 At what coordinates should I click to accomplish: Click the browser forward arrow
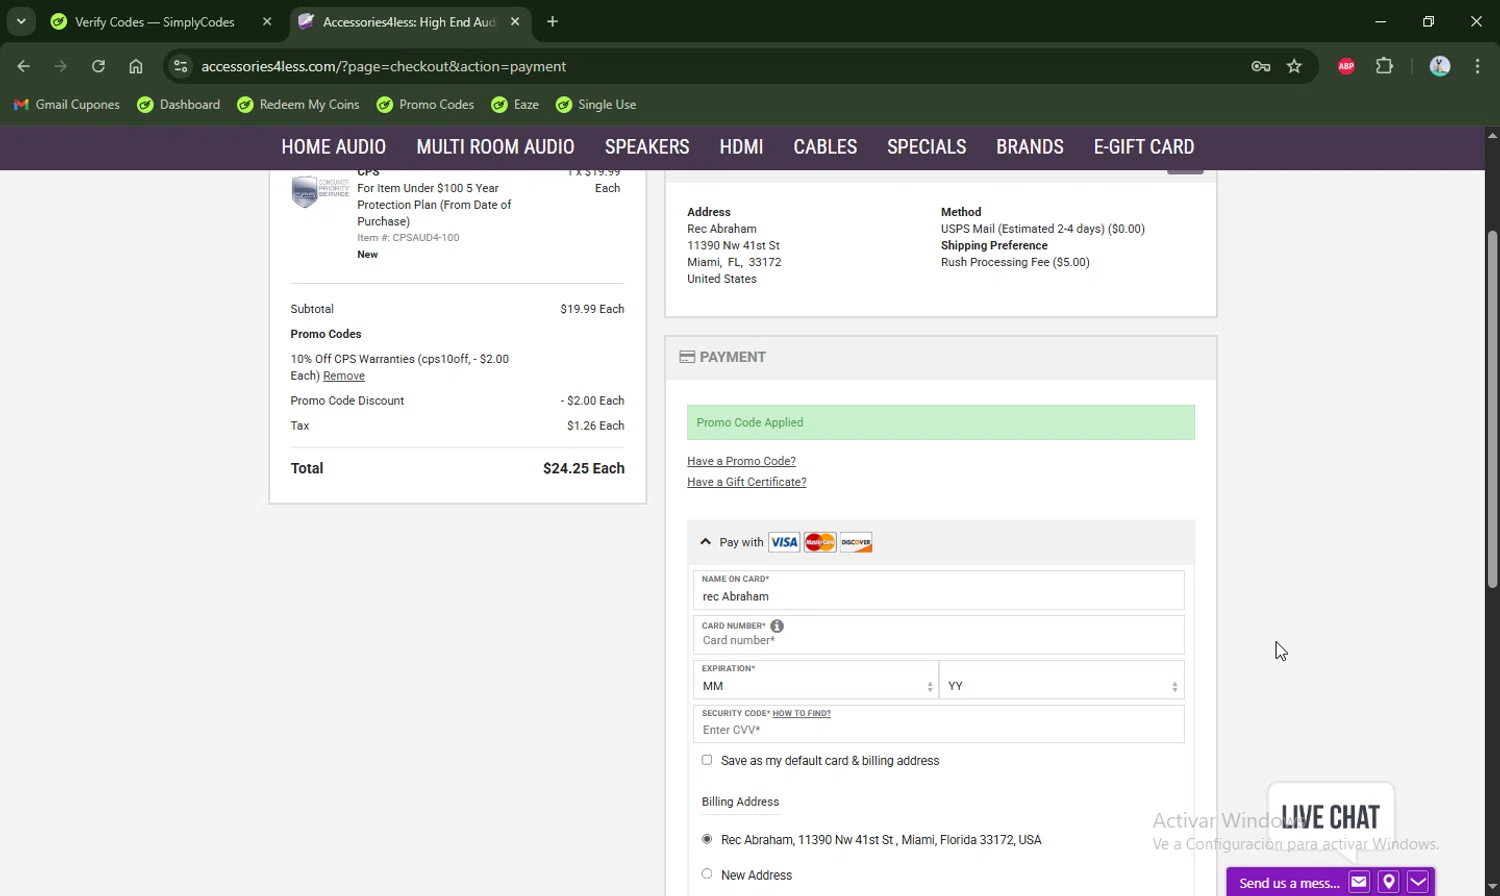tap(61, 66)
